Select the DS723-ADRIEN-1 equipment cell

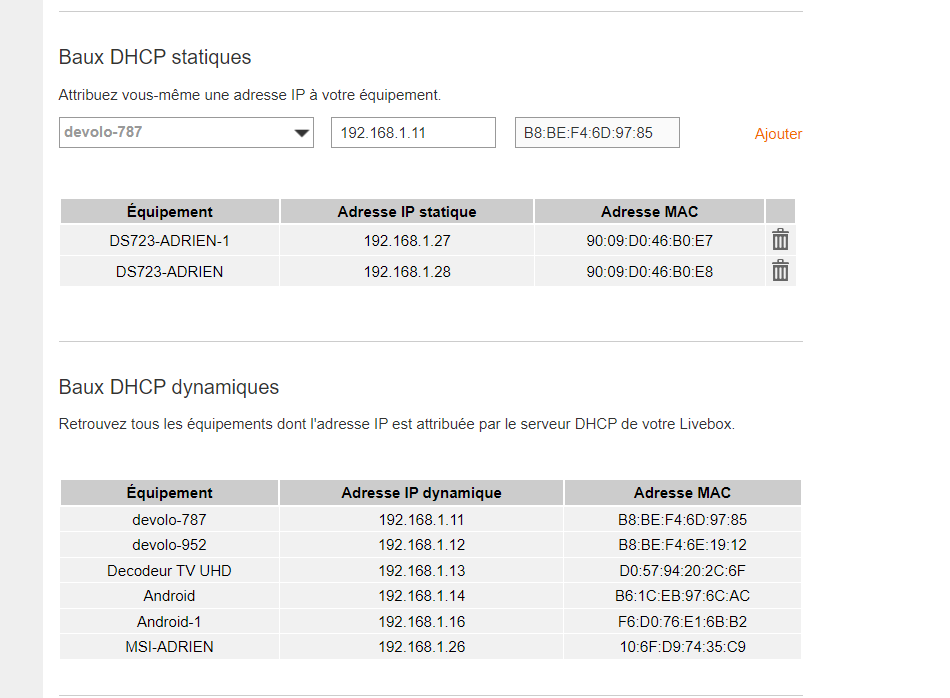pyautogui.click(x=170, y=240)
